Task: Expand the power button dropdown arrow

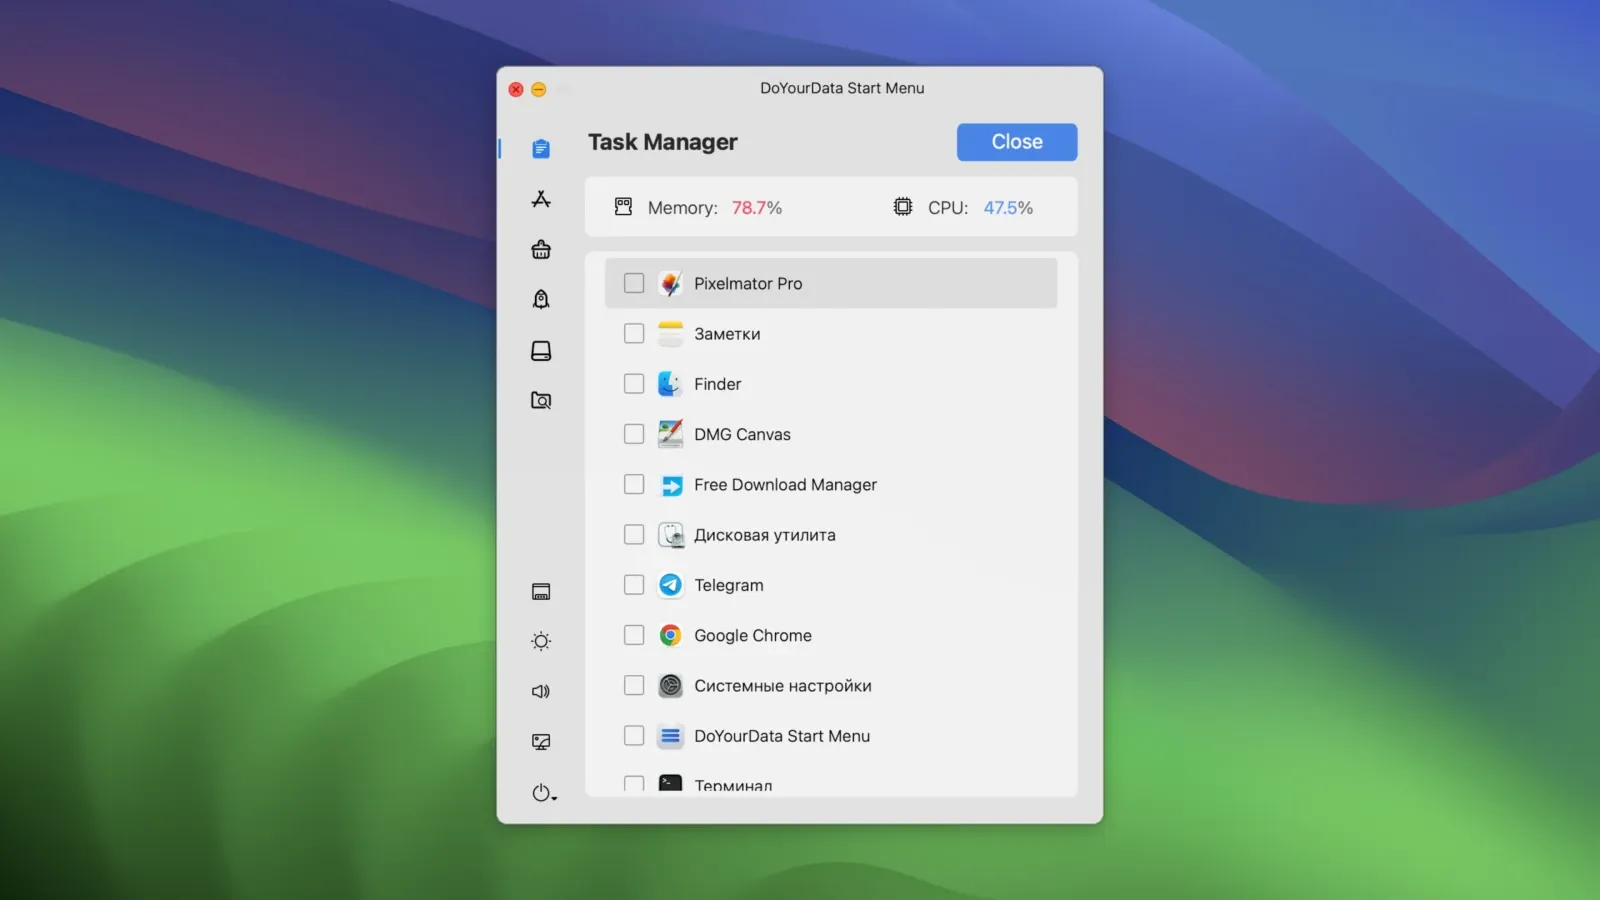Action: pos(552,798)
